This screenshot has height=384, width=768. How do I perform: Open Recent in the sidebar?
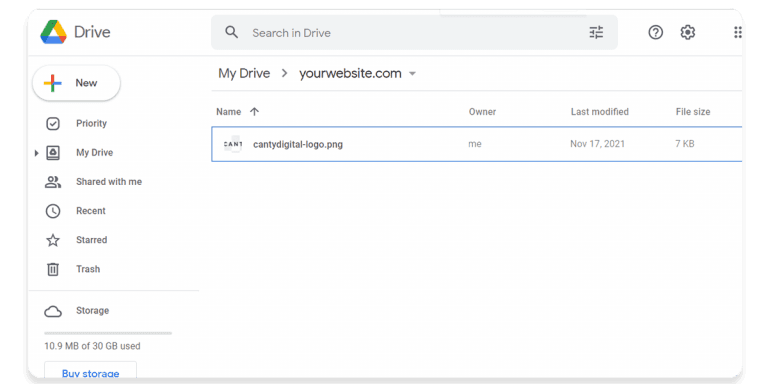(x=91, y=211)
